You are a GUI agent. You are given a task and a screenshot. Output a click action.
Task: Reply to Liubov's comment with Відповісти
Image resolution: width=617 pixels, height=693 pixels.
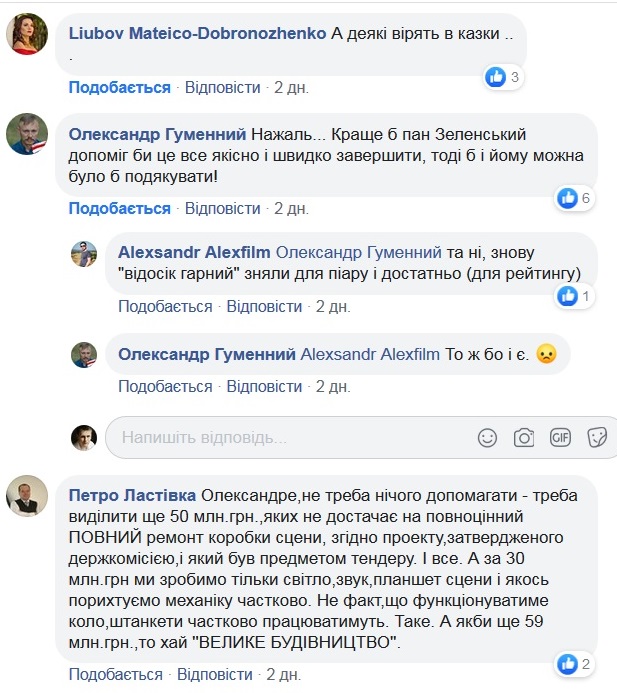(222, 88)
